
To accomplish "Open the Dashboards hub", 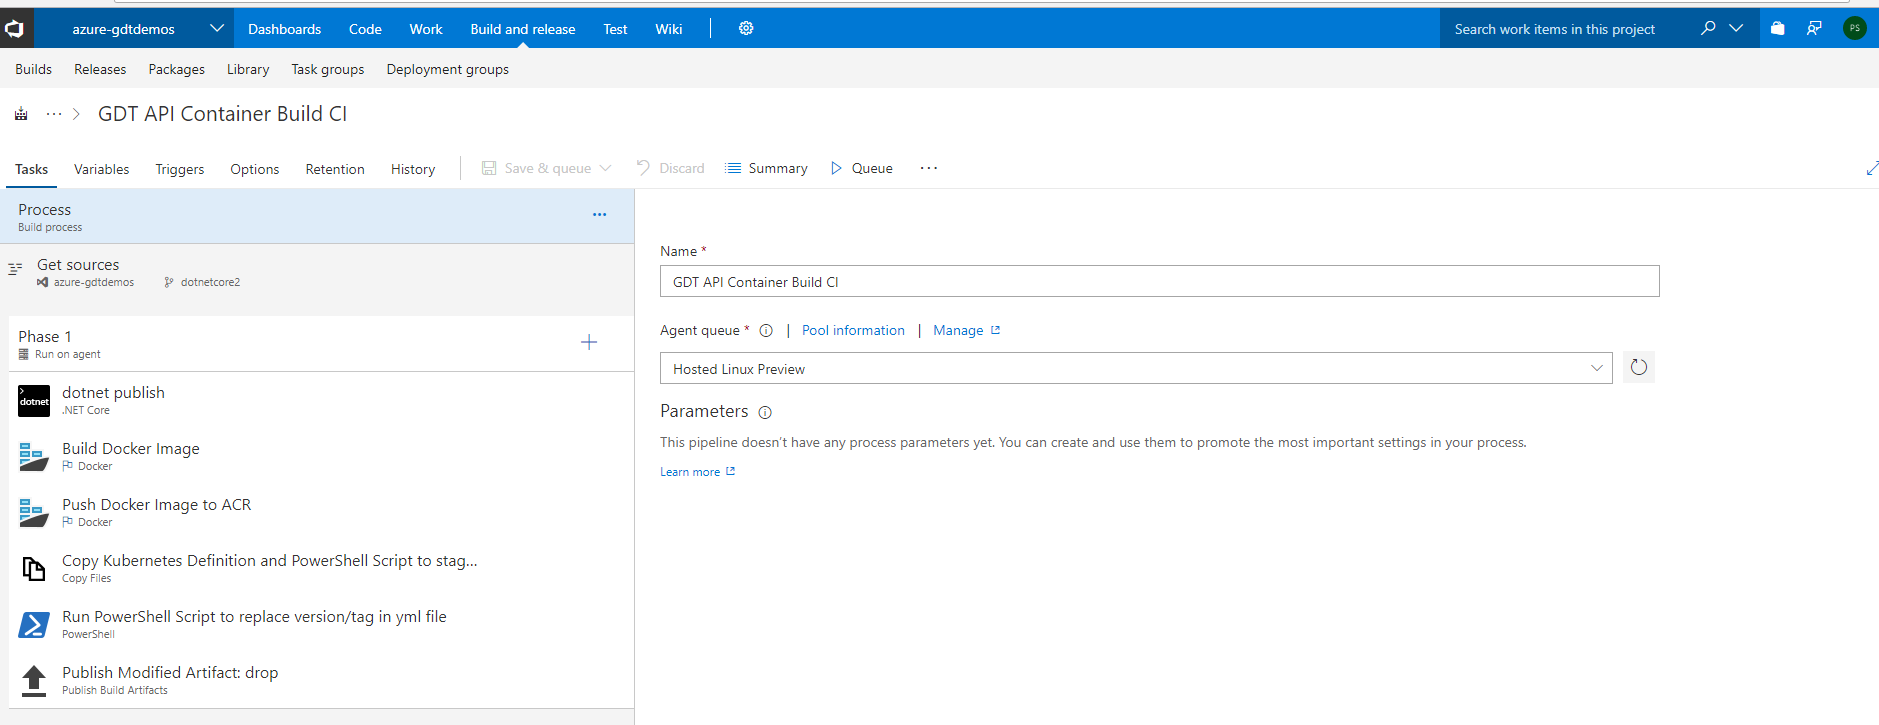I will pos(285,29).
